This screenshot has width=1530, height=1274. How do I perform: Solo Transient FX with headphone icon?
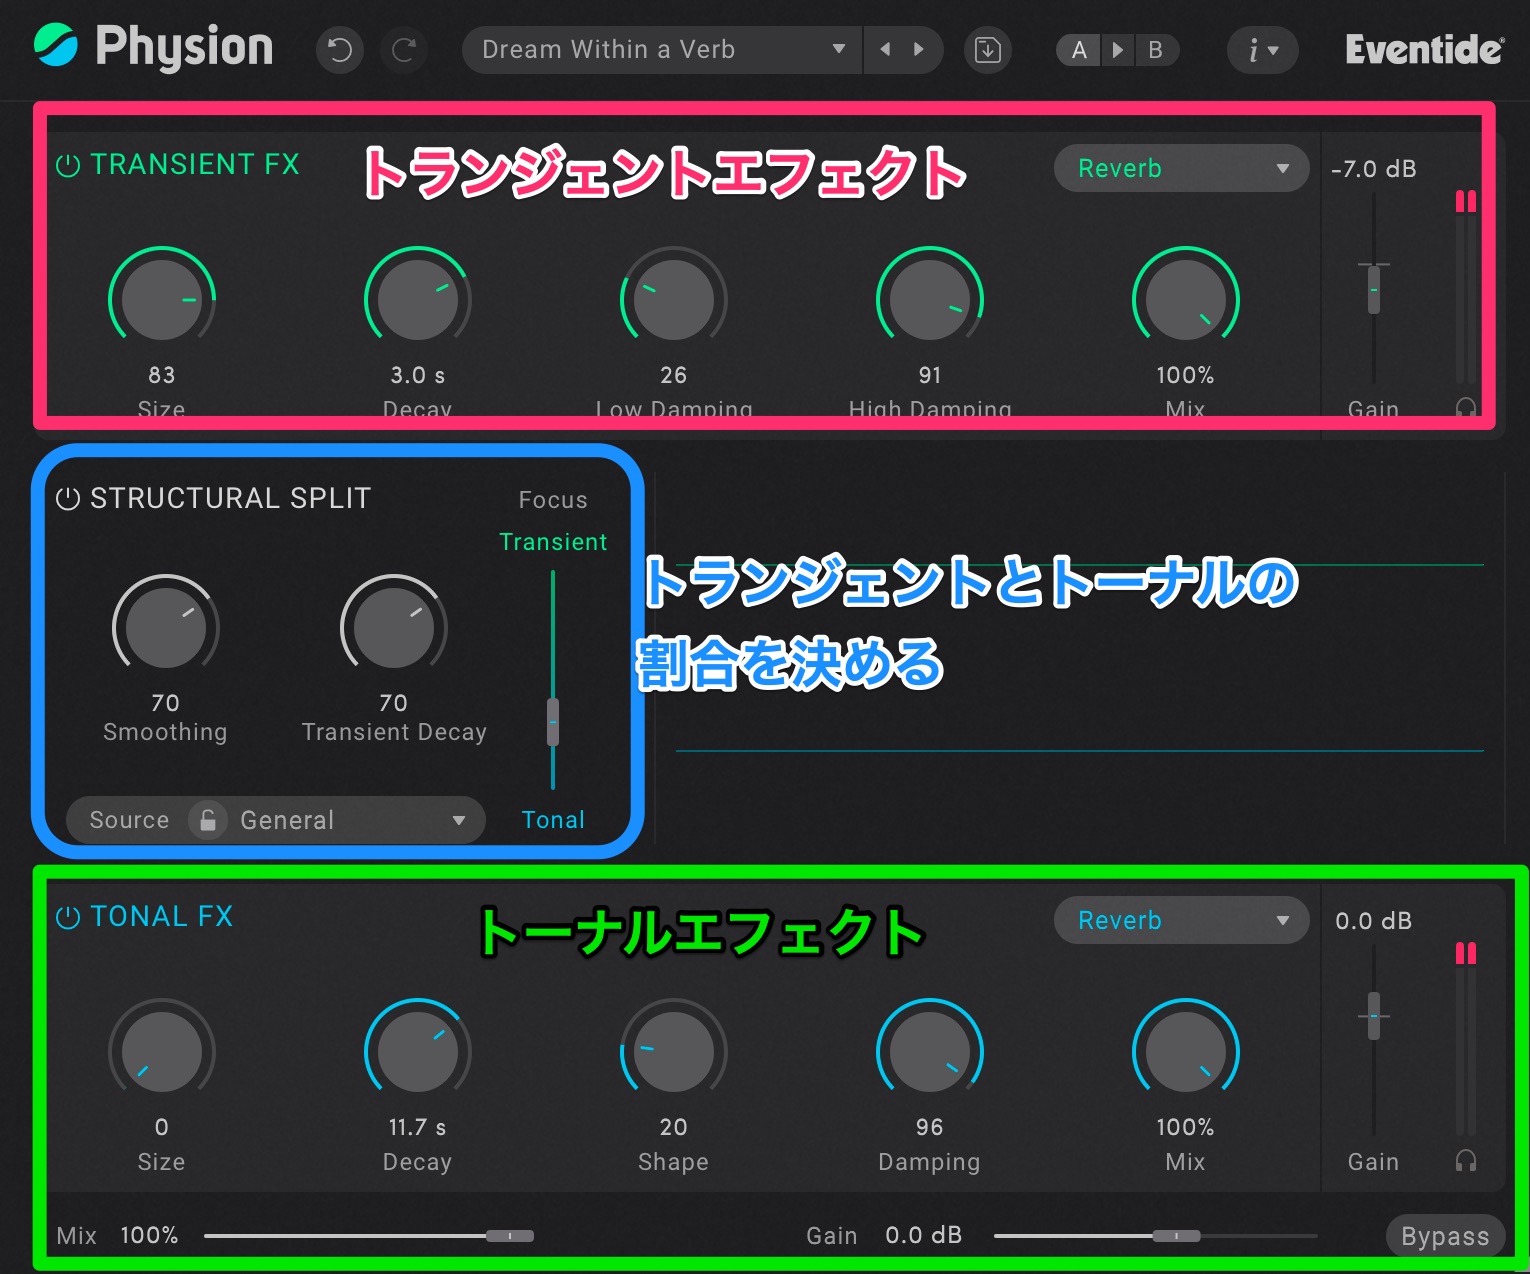click(x=1466, y=407)
